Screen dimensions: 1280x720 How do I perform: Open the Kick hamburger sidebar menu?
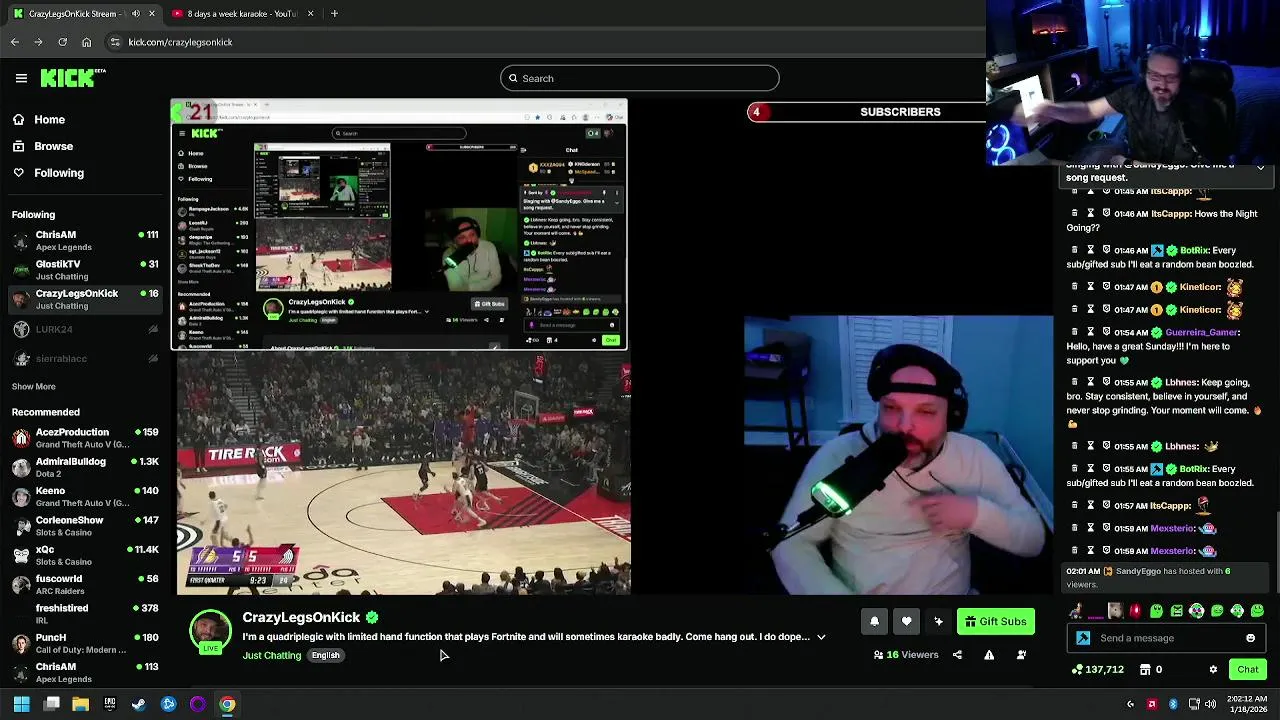[x=21, y=78]
